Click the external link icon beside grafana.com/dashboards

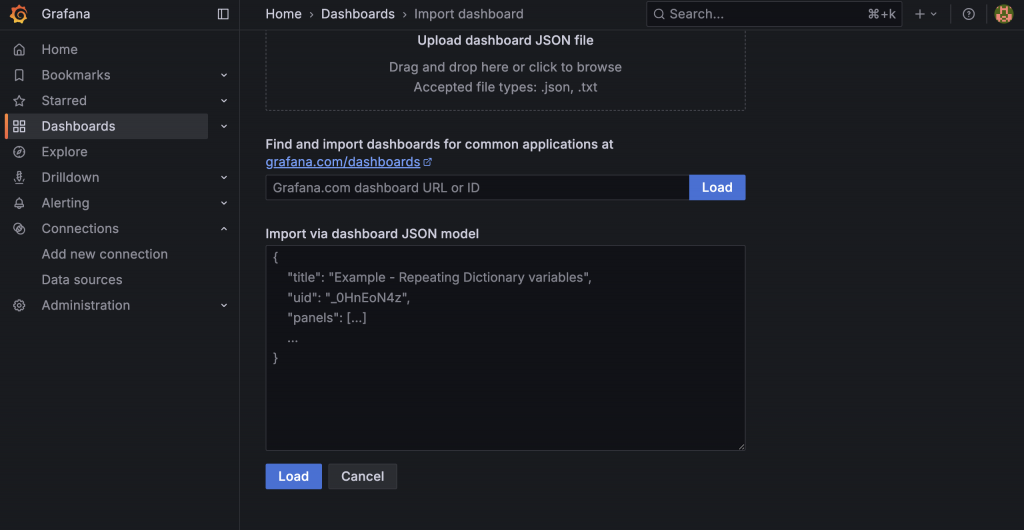tap(428, 161)
